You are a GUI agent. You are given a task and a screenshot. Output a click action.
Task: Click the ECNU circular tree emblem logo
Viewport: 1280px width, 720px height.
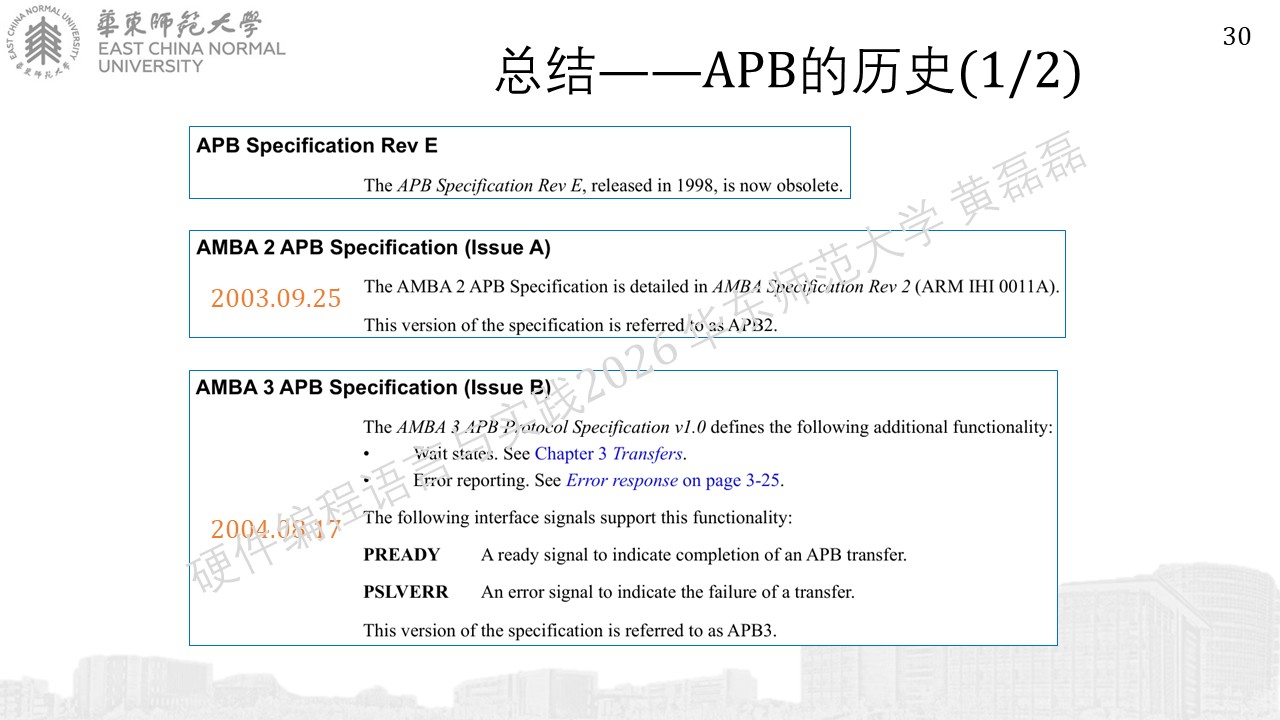(43, 42)
